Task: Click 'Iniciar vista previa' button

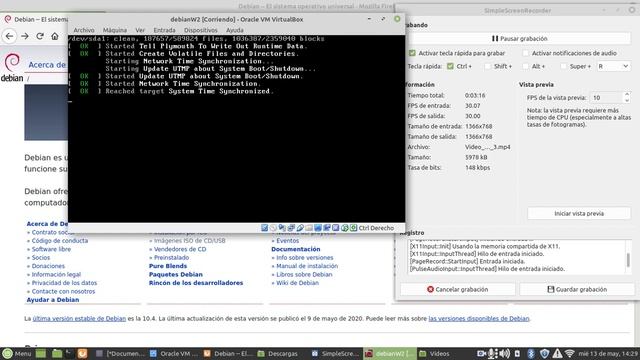Action: coord(579,213)
